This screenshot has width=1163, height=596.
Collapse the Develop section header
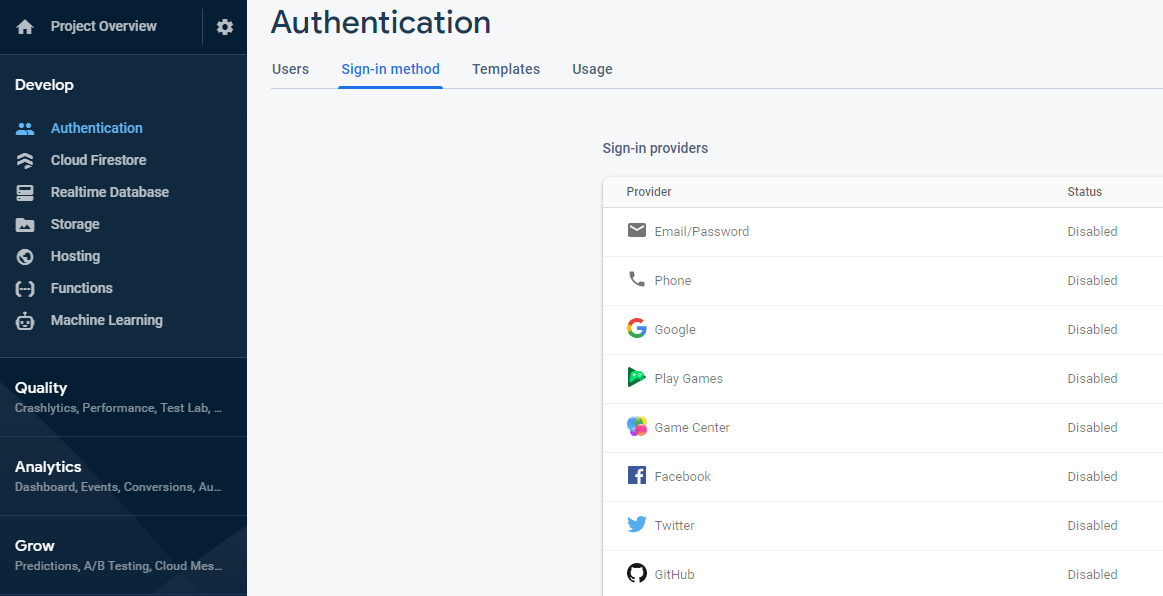44,85
